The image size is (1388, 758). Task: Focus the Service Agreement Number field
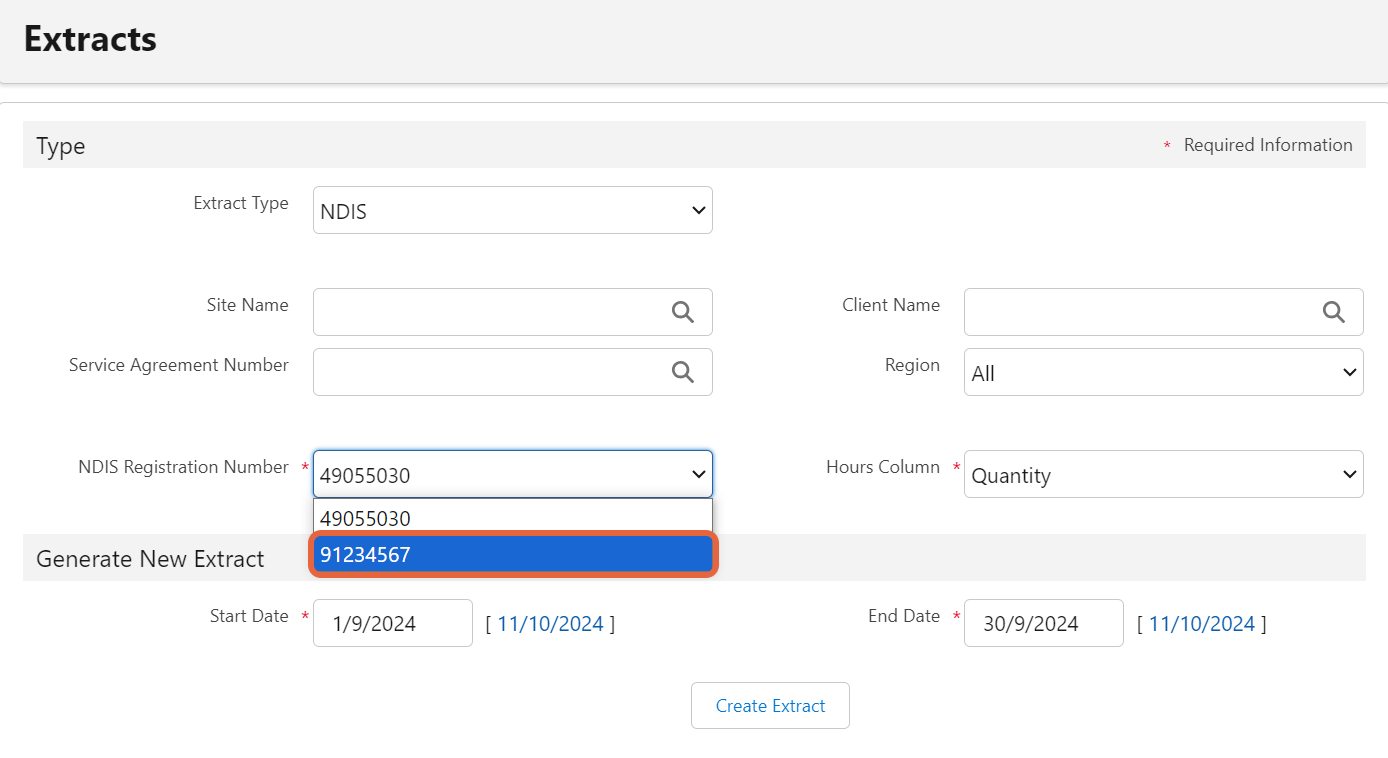tap(490, 372)
